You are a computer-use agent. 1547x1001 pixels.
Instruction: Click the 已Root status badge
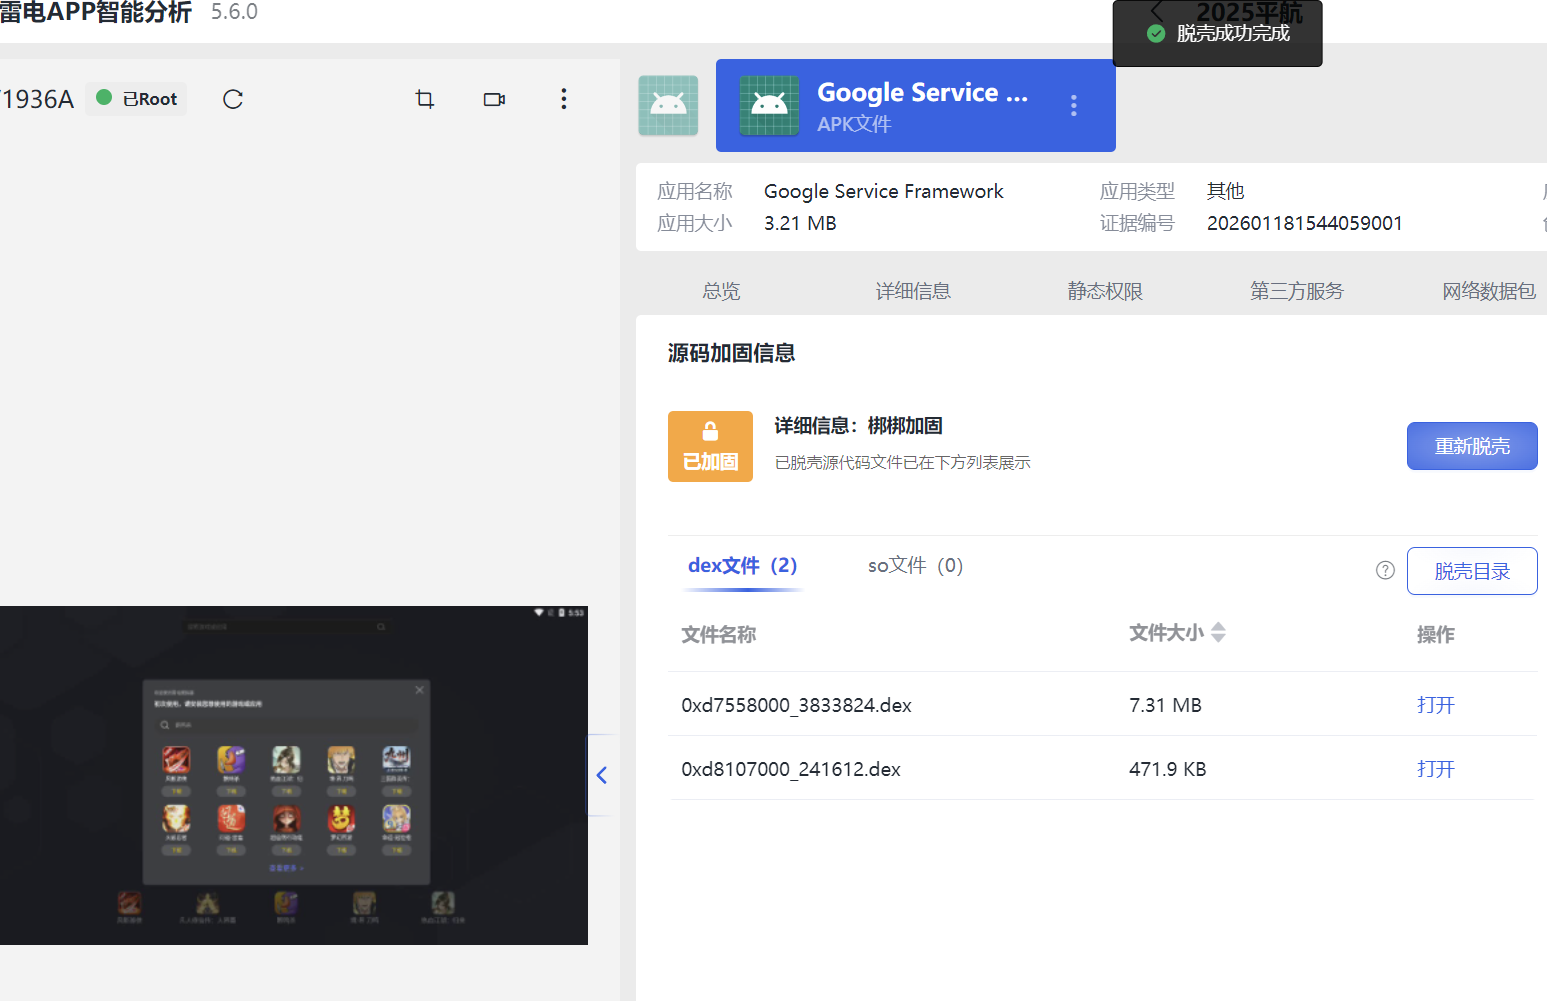[x=137, y=99]
